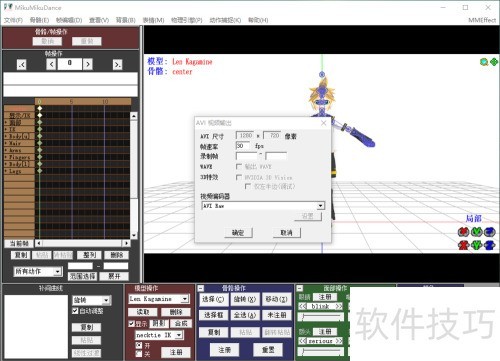Select previous eye morph left of blink
The height and width of the screenshot is (361, 500).
tap(302, 306)
